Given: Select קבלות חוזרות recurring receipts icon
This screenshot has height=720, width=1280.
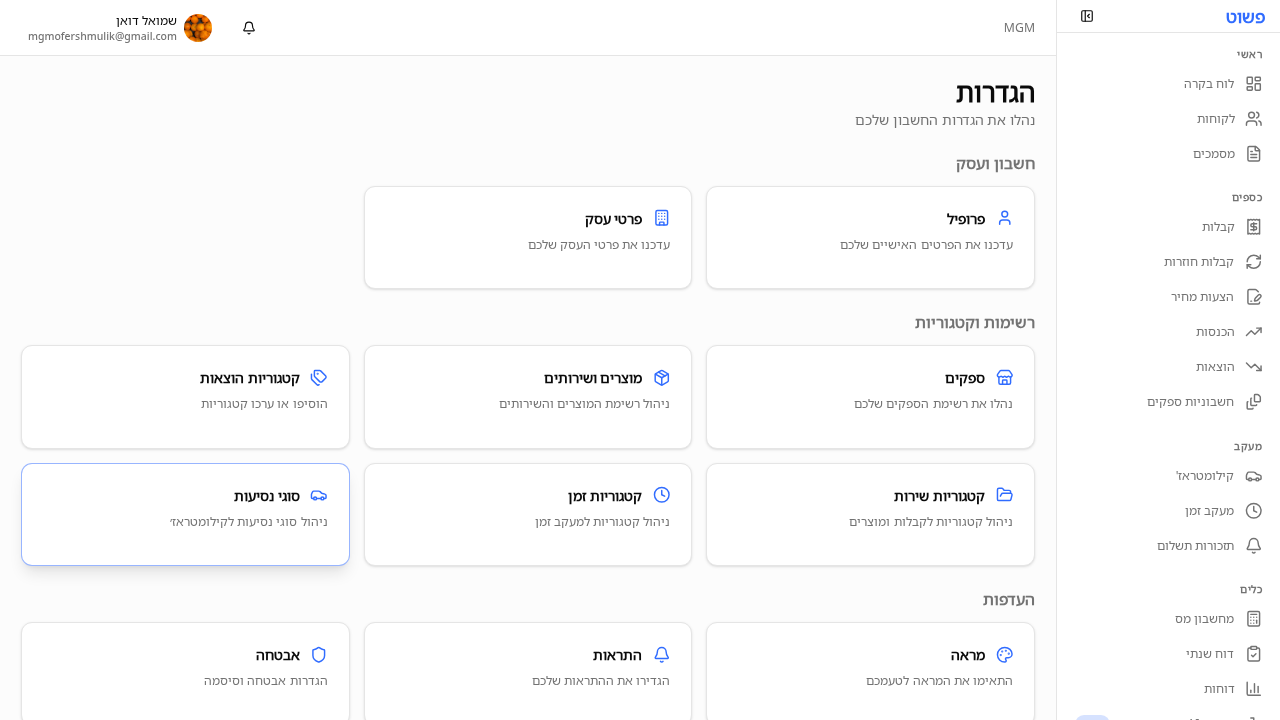Looking at the screenshot, I should click(x=1253, y=262).
